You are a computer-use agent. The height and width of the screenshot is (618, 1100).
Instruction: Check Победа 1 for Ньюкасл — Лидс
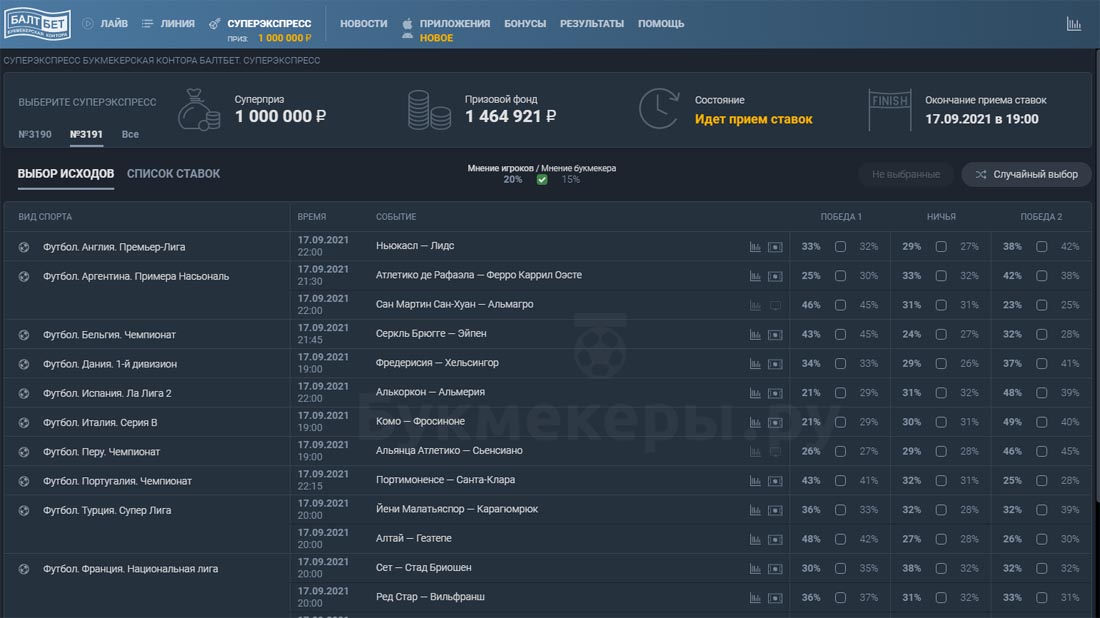coord(840,247)
